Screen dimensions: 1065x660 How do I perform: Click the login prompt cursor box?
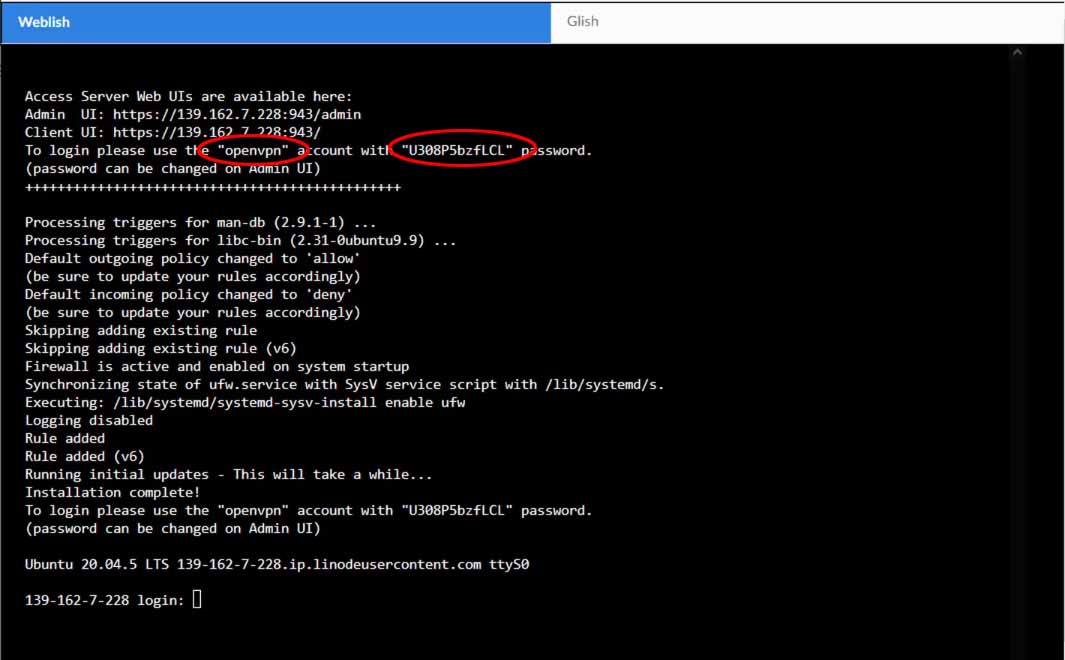pyautogui.click(x=197, y=599)
